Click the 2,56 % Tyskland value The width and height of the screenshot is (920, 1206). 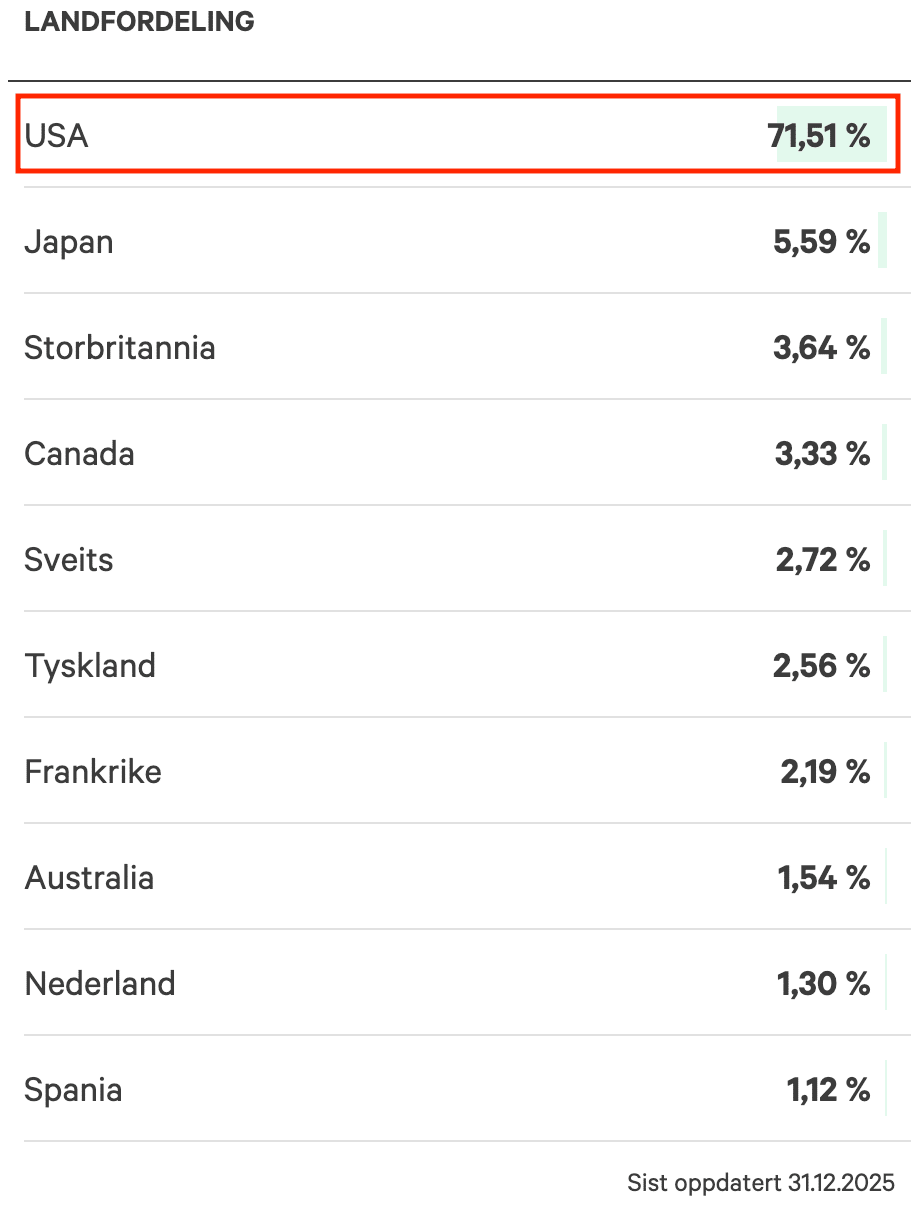click(x=821, y=666)
